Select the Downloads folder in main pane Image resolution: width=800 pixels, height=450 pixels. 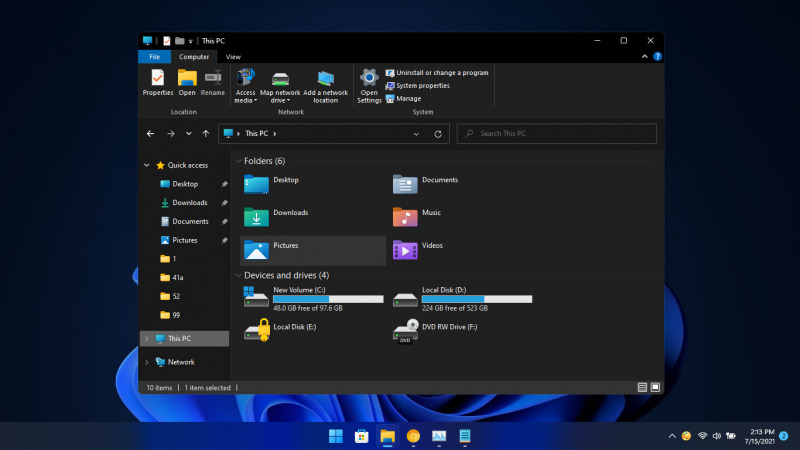pyautogui.click(x=256, y=217)
